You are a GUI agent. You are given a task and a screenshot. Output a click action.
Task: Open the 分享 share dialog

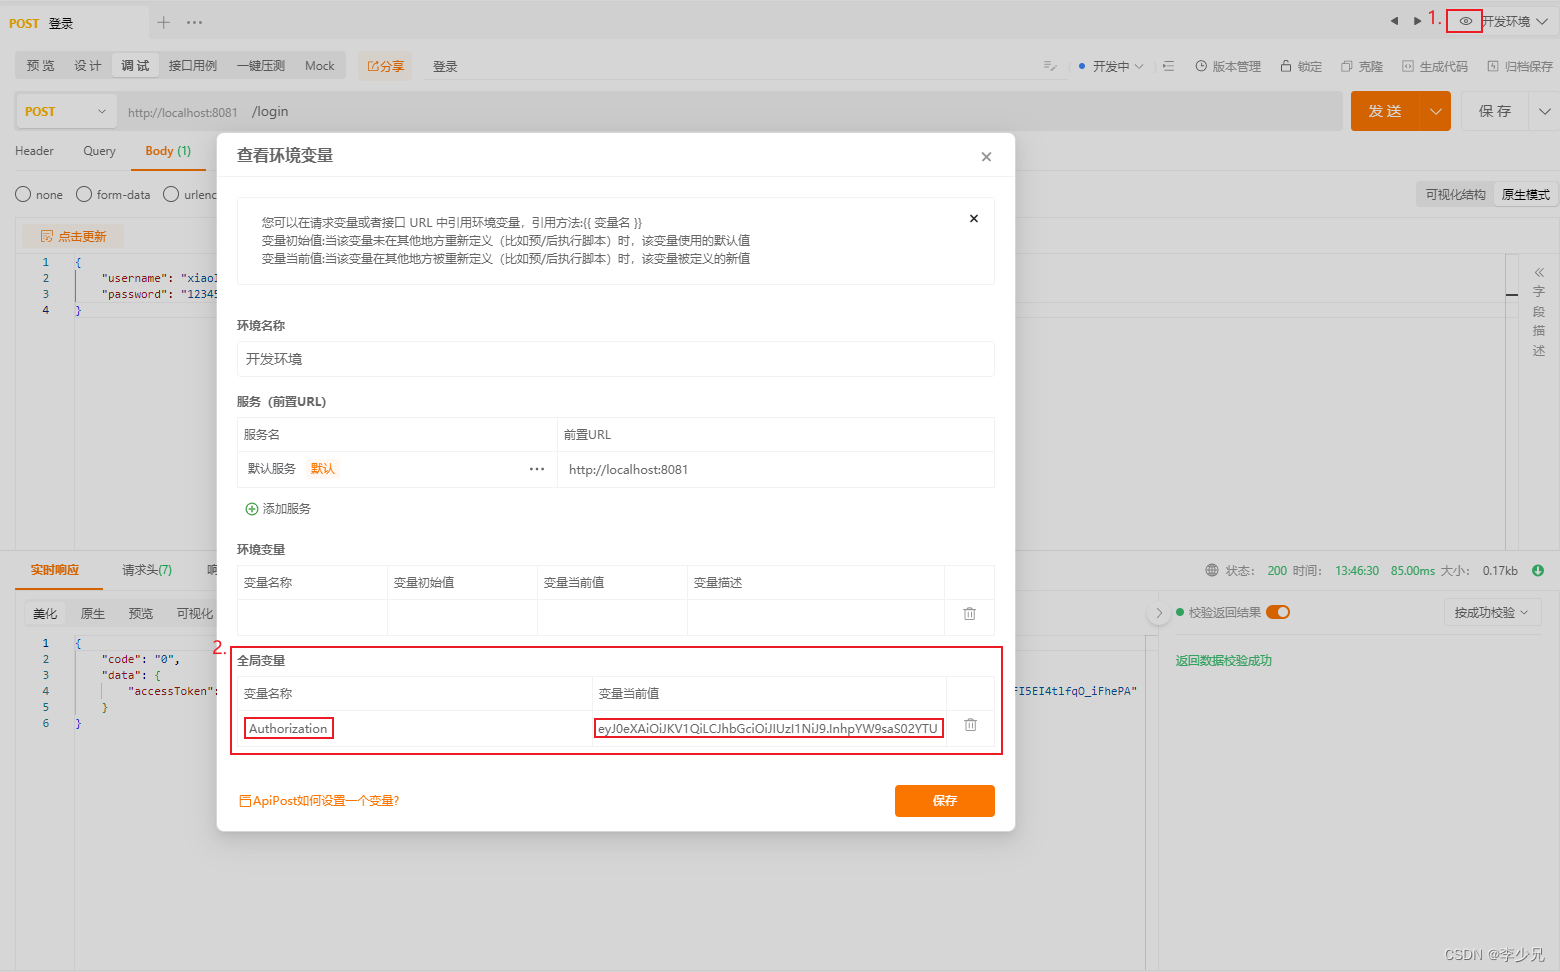point(384,65)
